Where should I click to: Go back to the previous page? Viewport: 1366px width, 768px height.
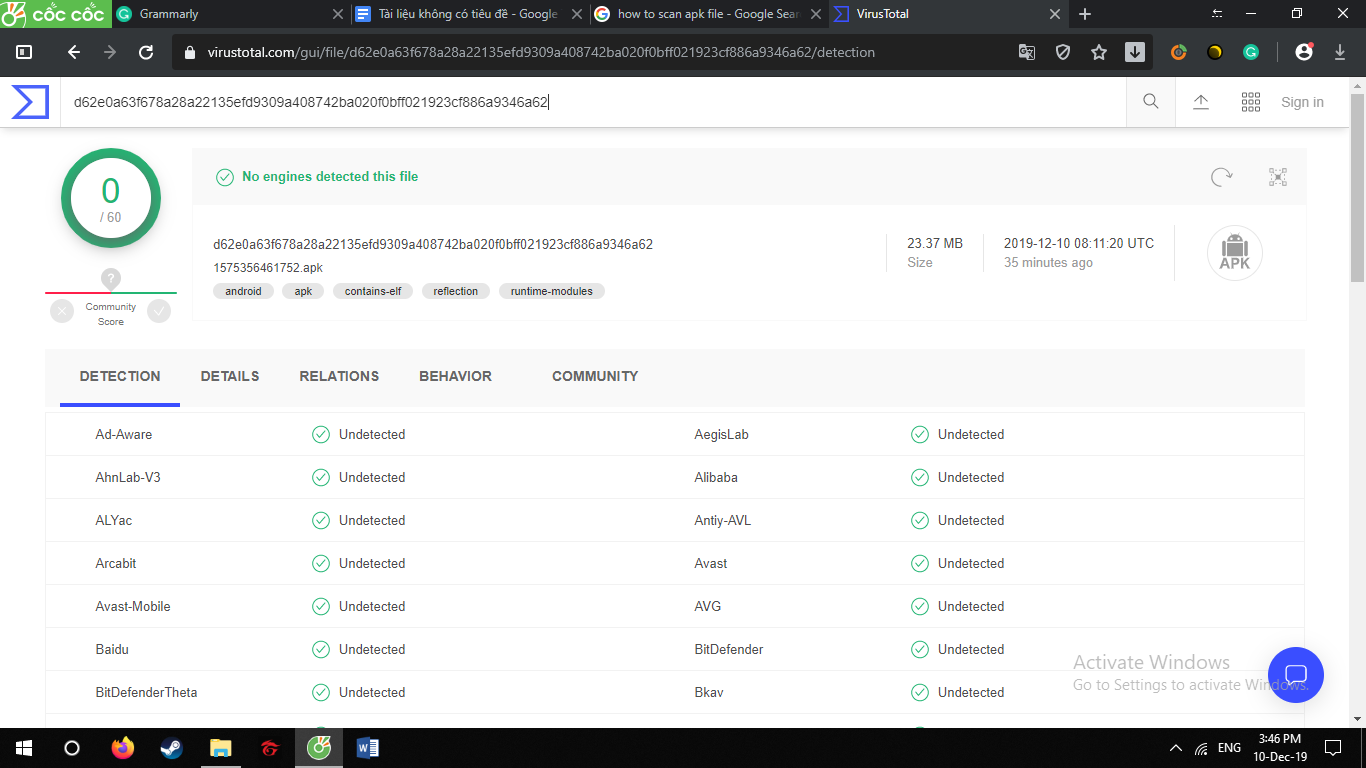click(73, 52)
